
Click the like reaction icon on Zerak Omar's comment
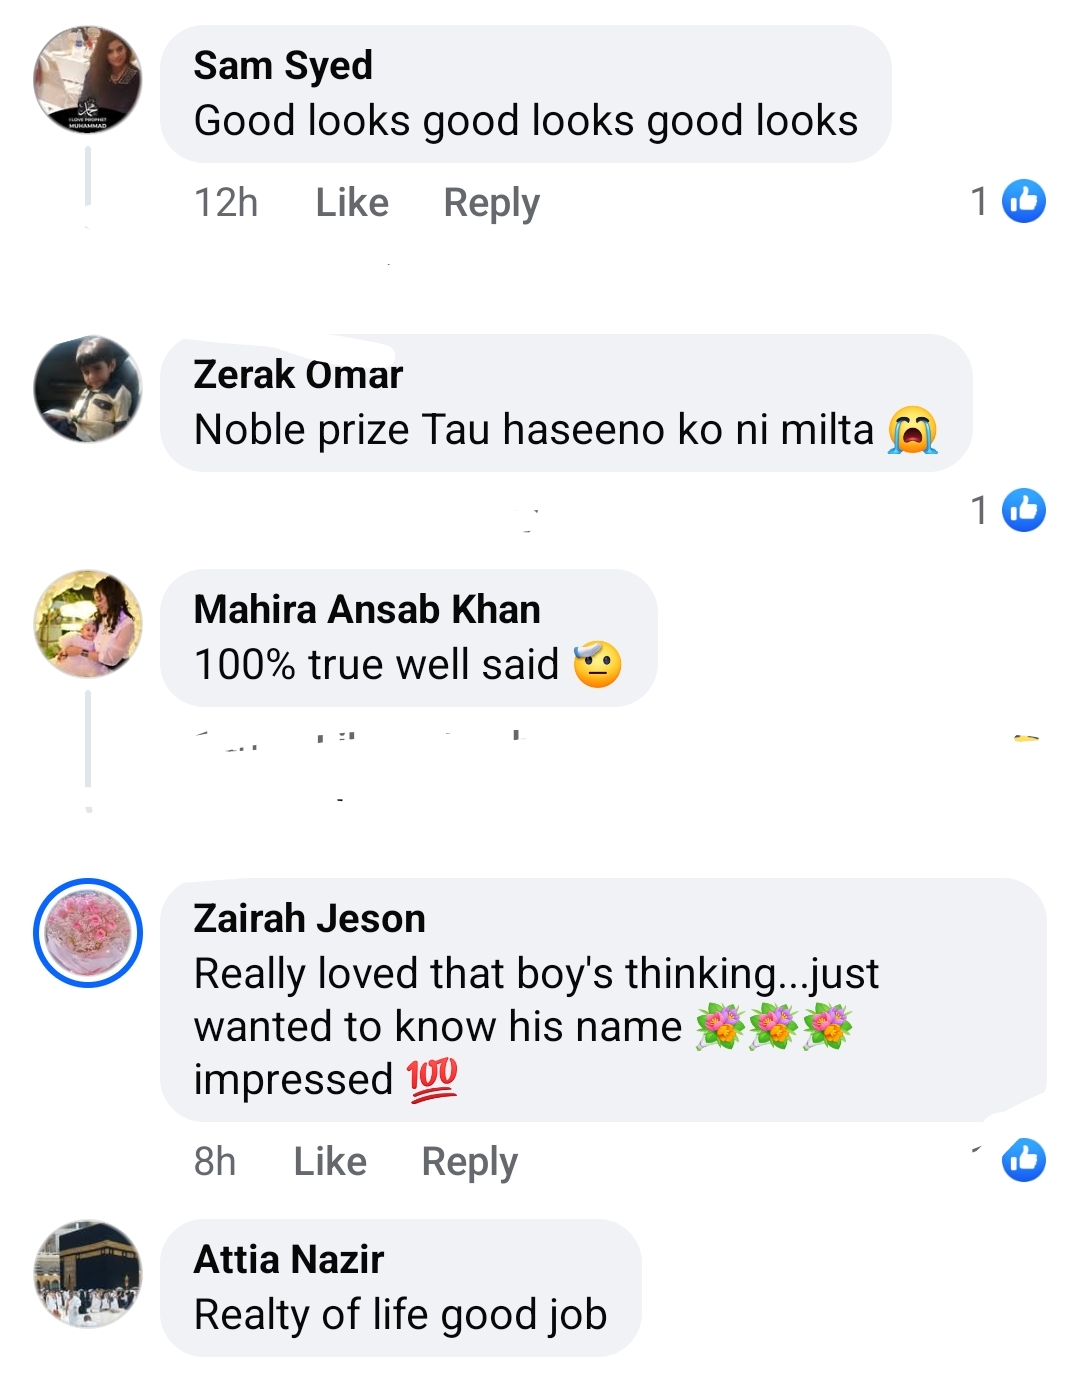(1023, 510)
